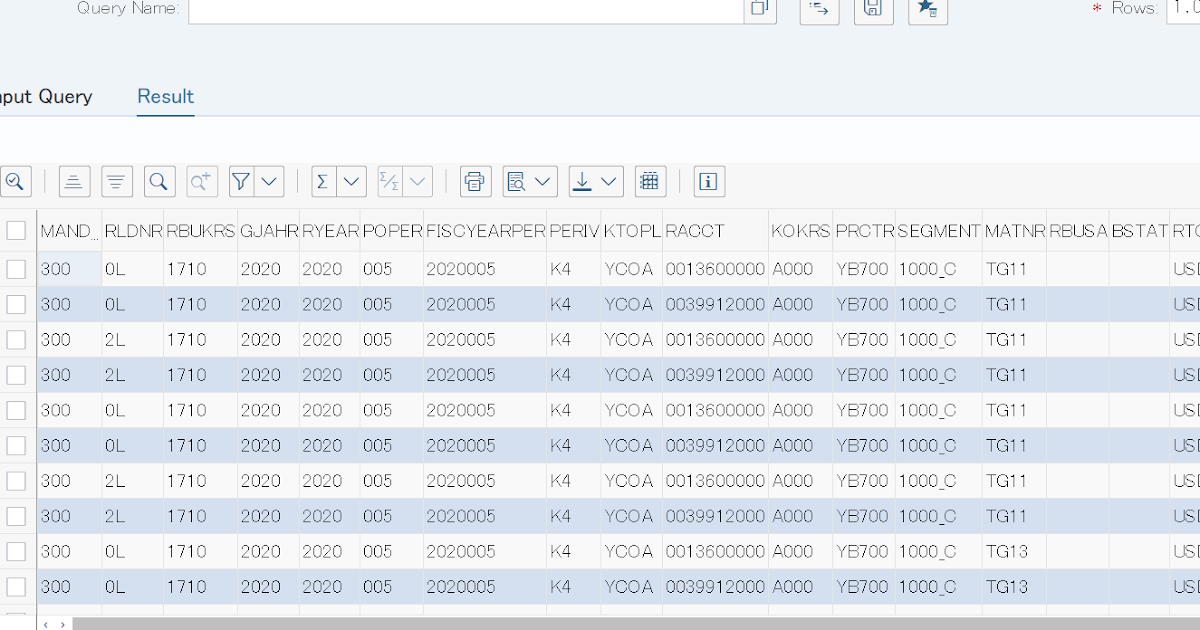
Task: Tick the checkbox on the TG13 row
Action: point(16,551)
